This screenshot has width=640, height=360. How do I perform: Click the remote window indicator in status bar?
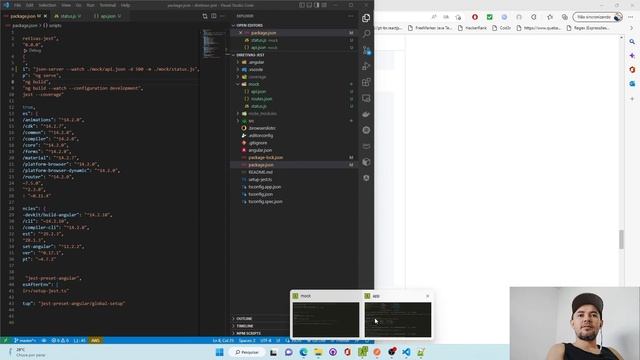coord(5,340)
